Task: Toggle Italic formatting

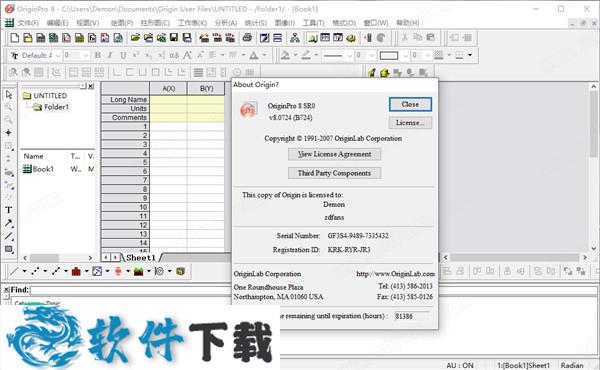Action: click(x=110, y=55)
